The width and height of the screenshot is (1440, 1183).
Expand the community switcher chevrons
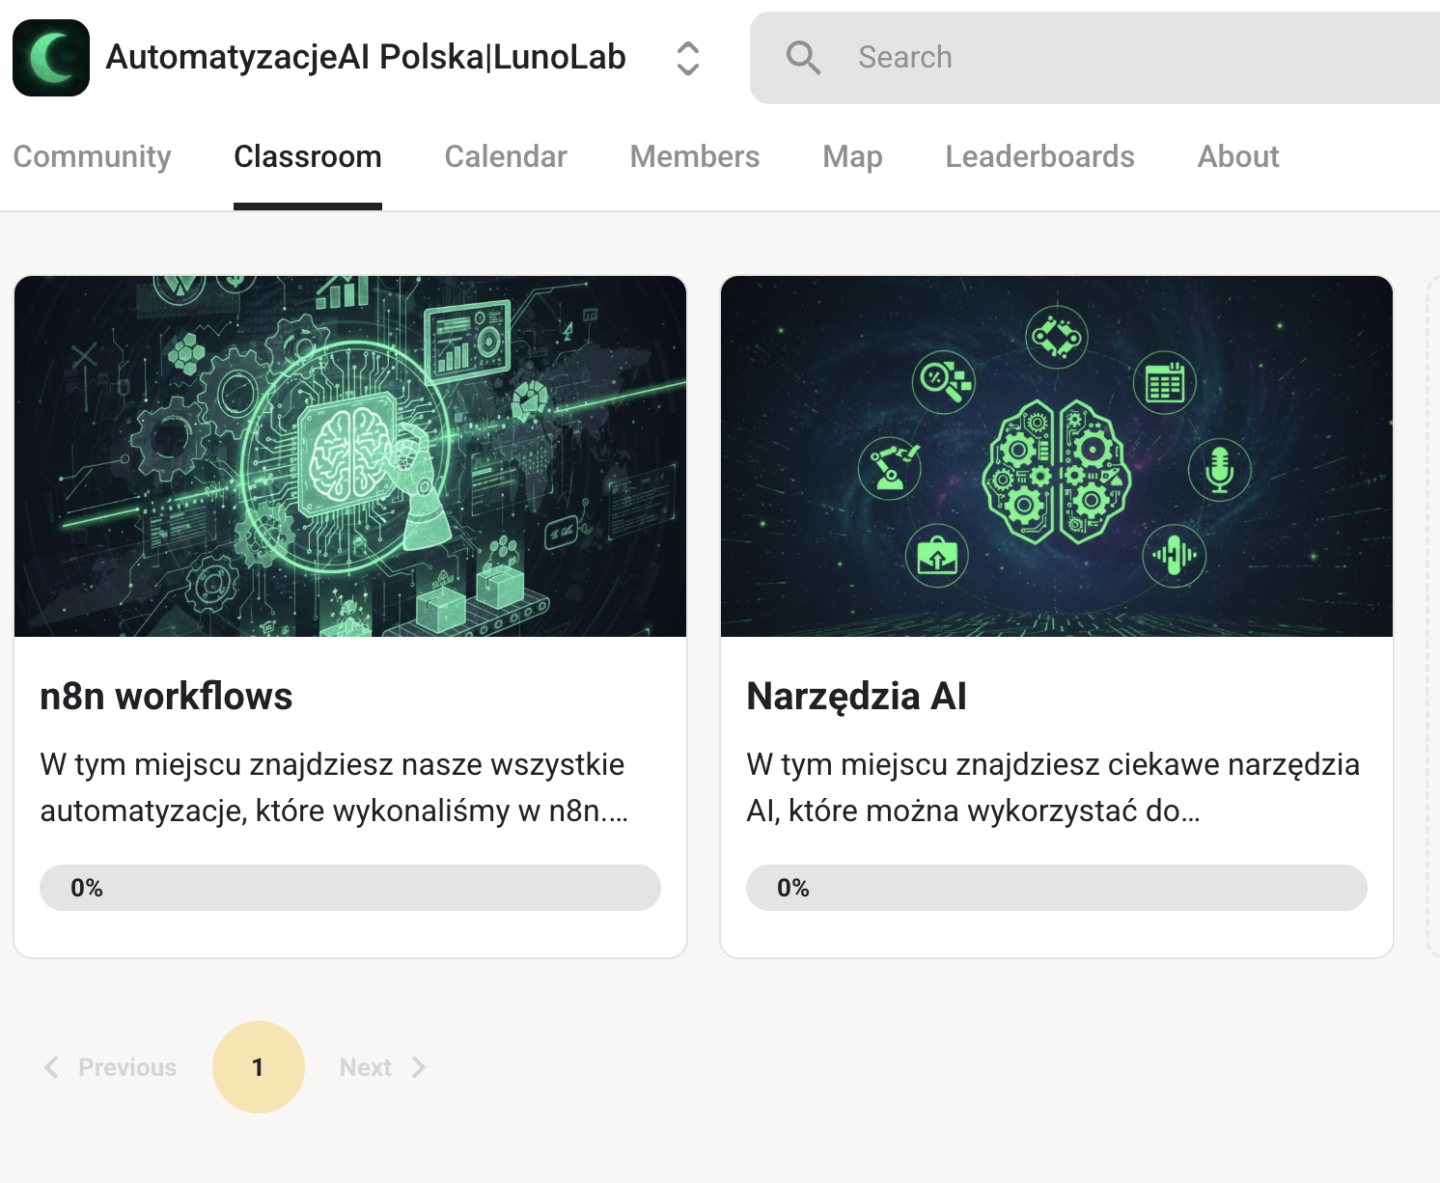[x=687, y=58]
